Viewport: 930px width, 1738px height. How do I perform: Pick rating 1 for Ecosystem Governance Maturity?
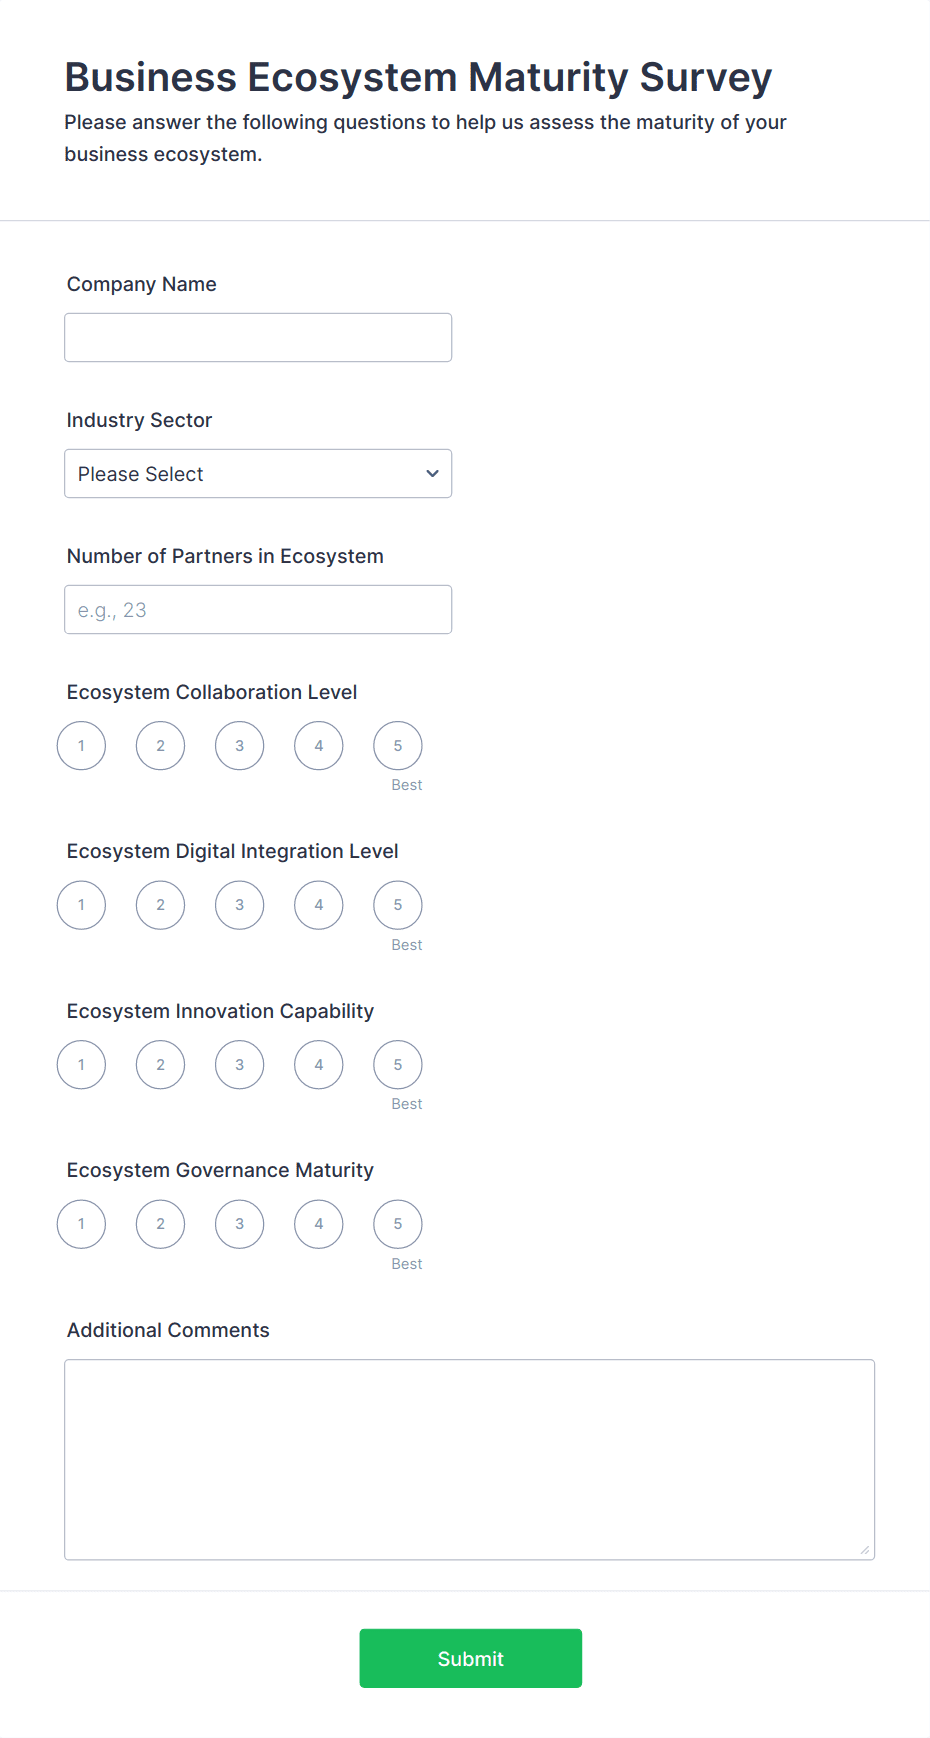coord(81,1223)
